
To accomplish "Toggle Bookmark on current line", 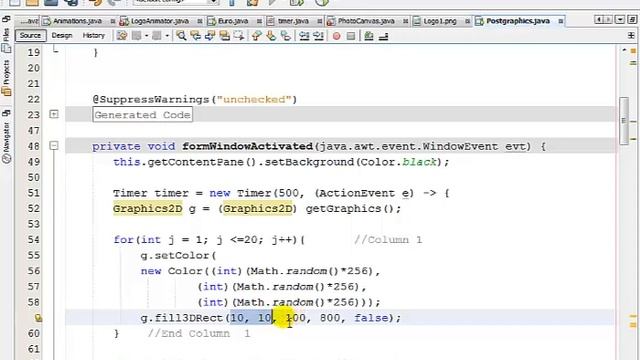I will 286,36.
